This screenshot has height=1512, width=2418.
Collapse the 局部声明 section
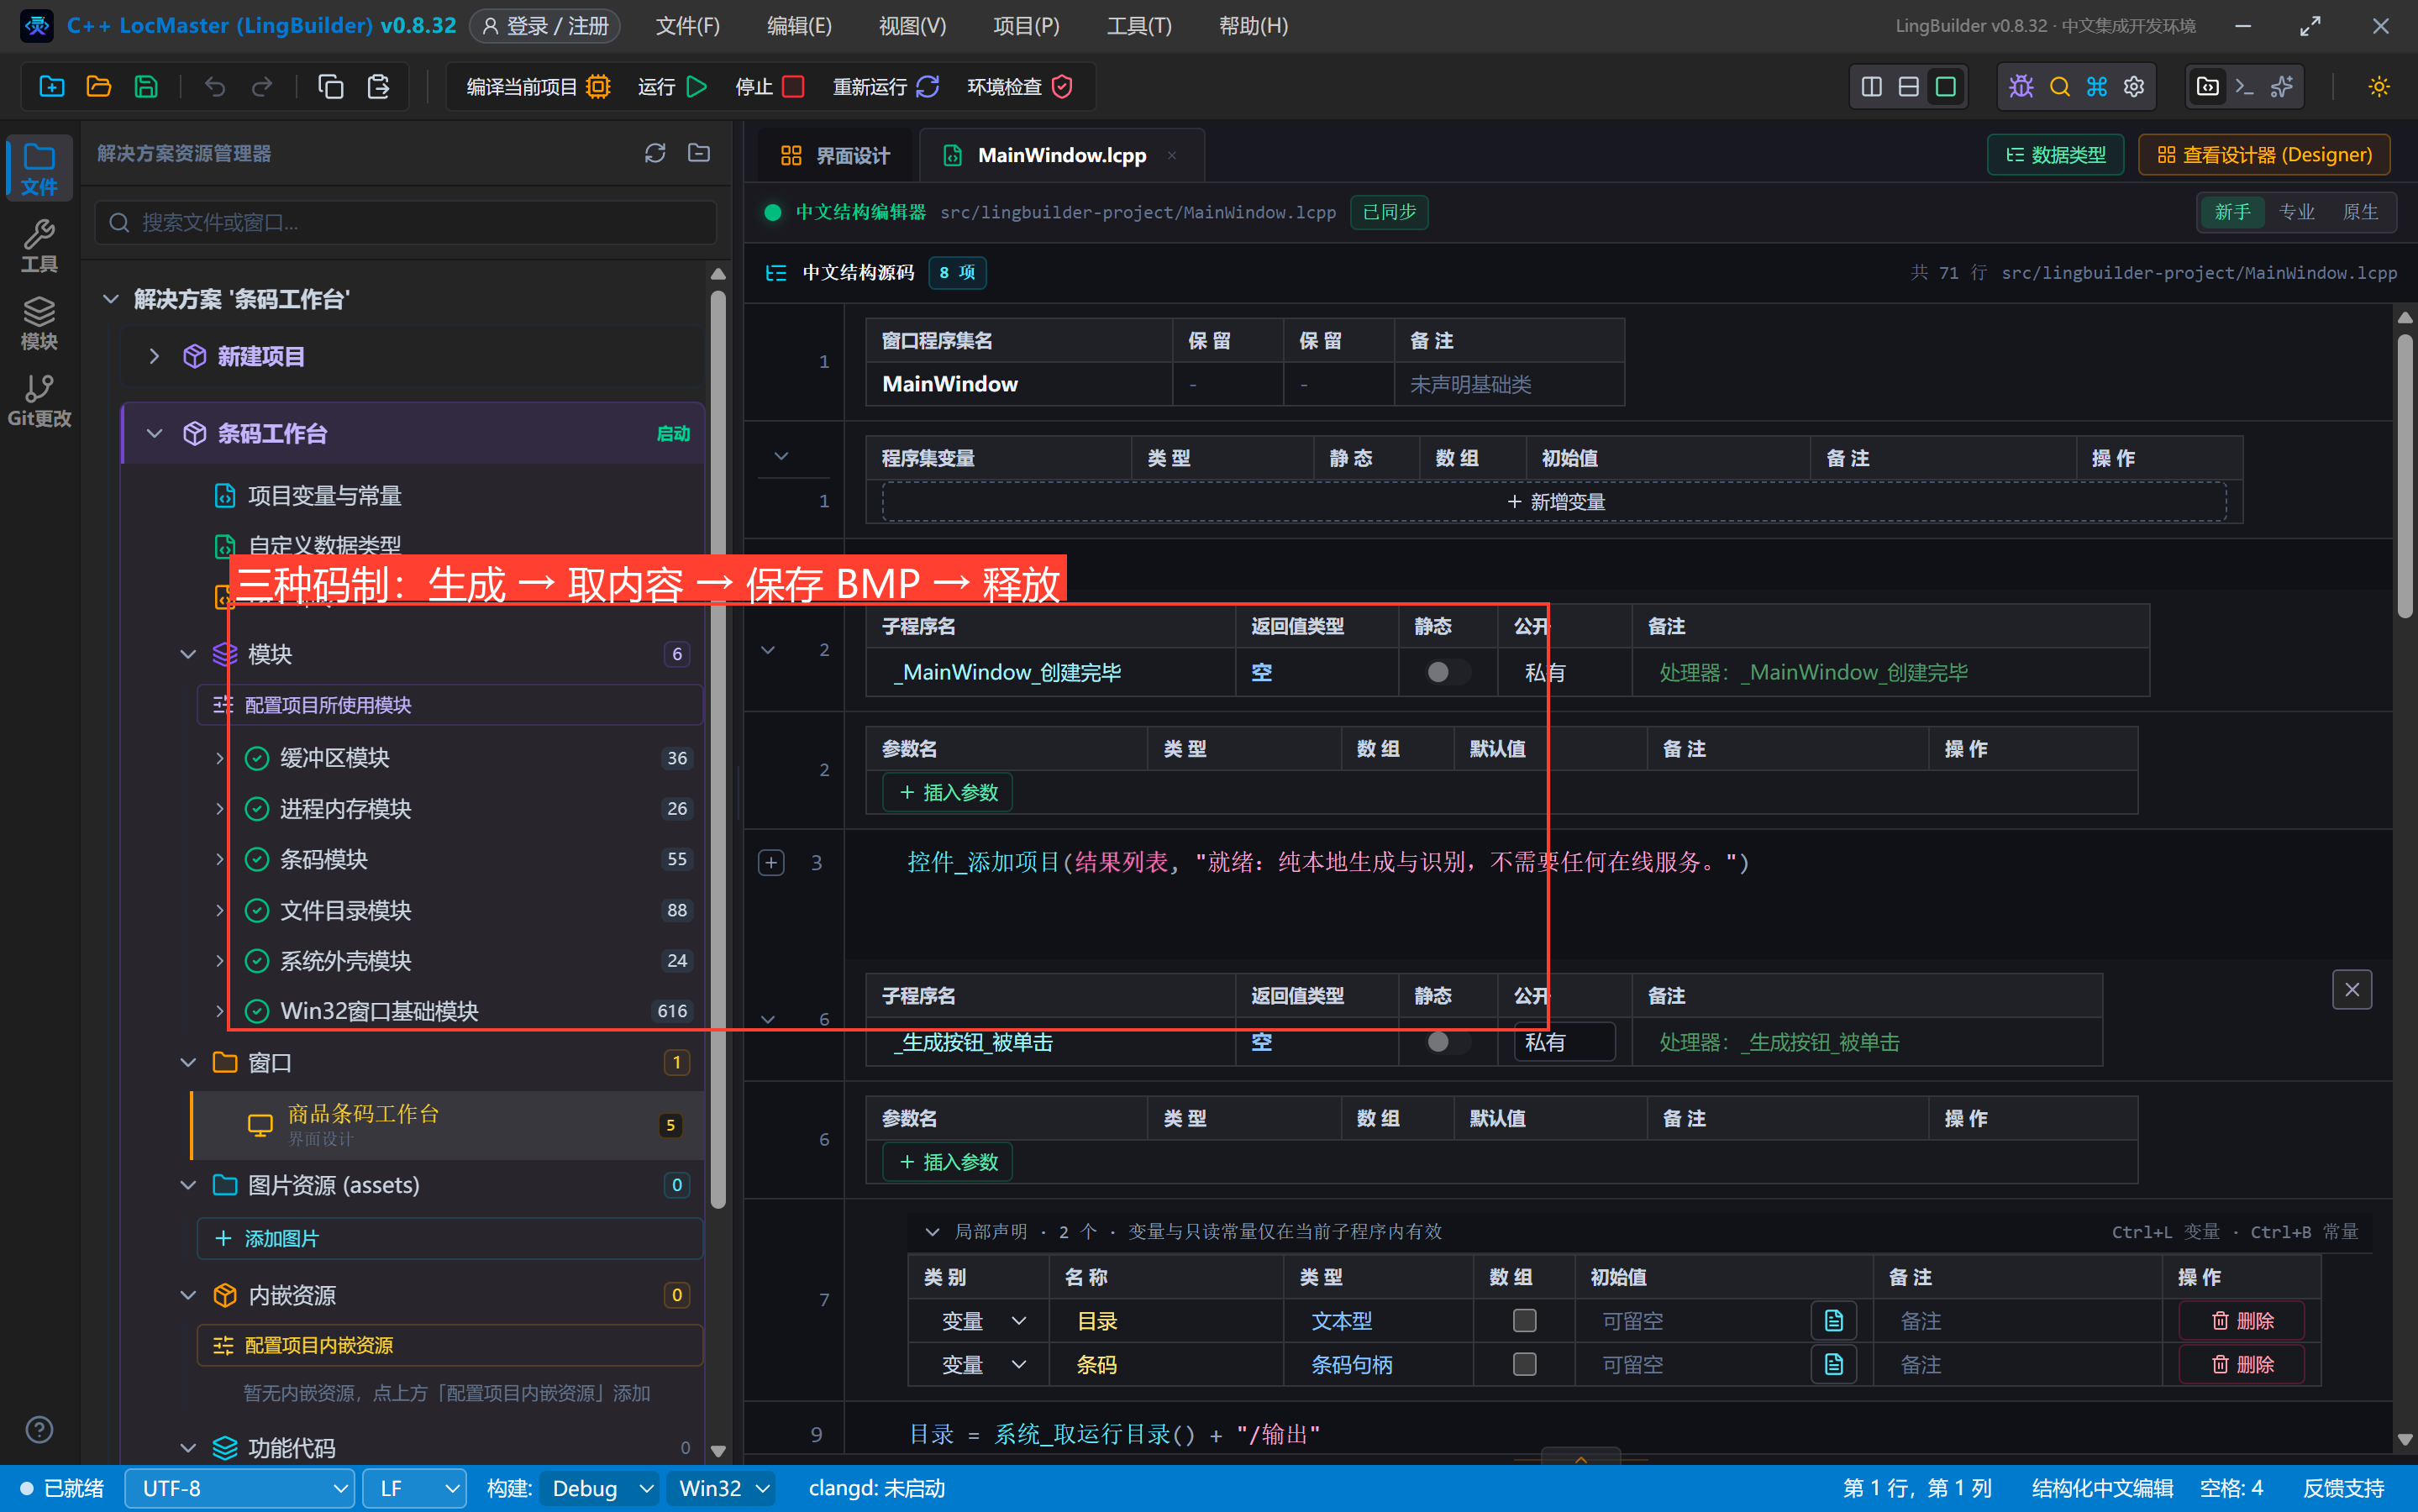[x=932, y=1231]
